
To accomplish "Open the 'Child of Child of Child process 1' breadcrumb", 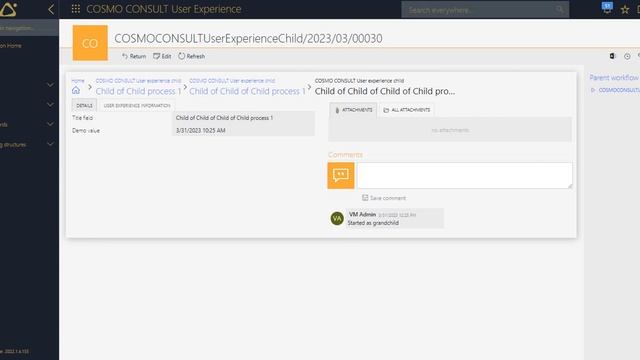I will point(247,91).
